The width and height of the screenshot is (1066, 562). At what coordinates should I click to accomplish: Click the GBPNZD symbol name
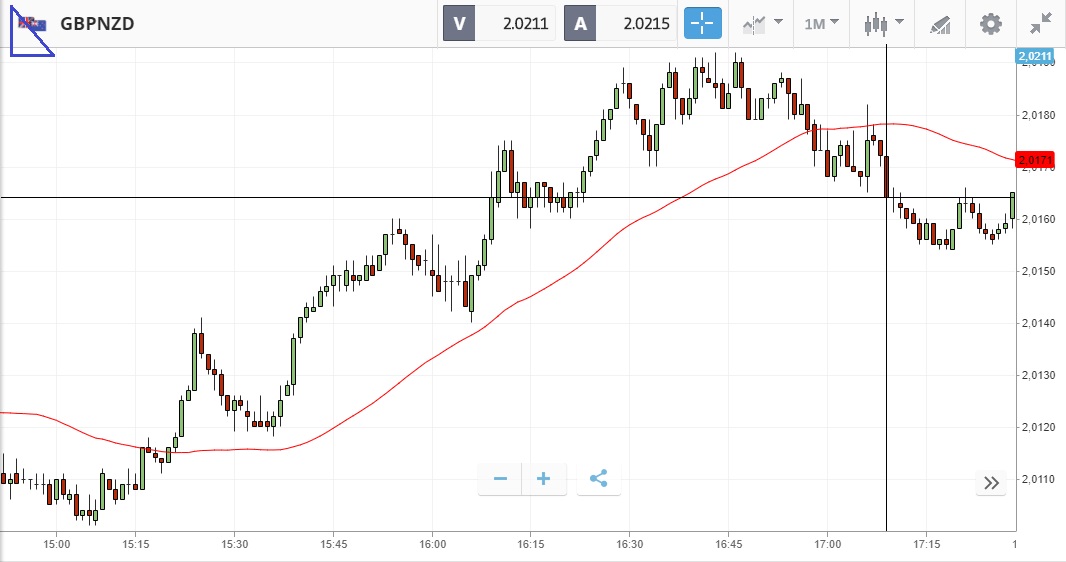97,24
